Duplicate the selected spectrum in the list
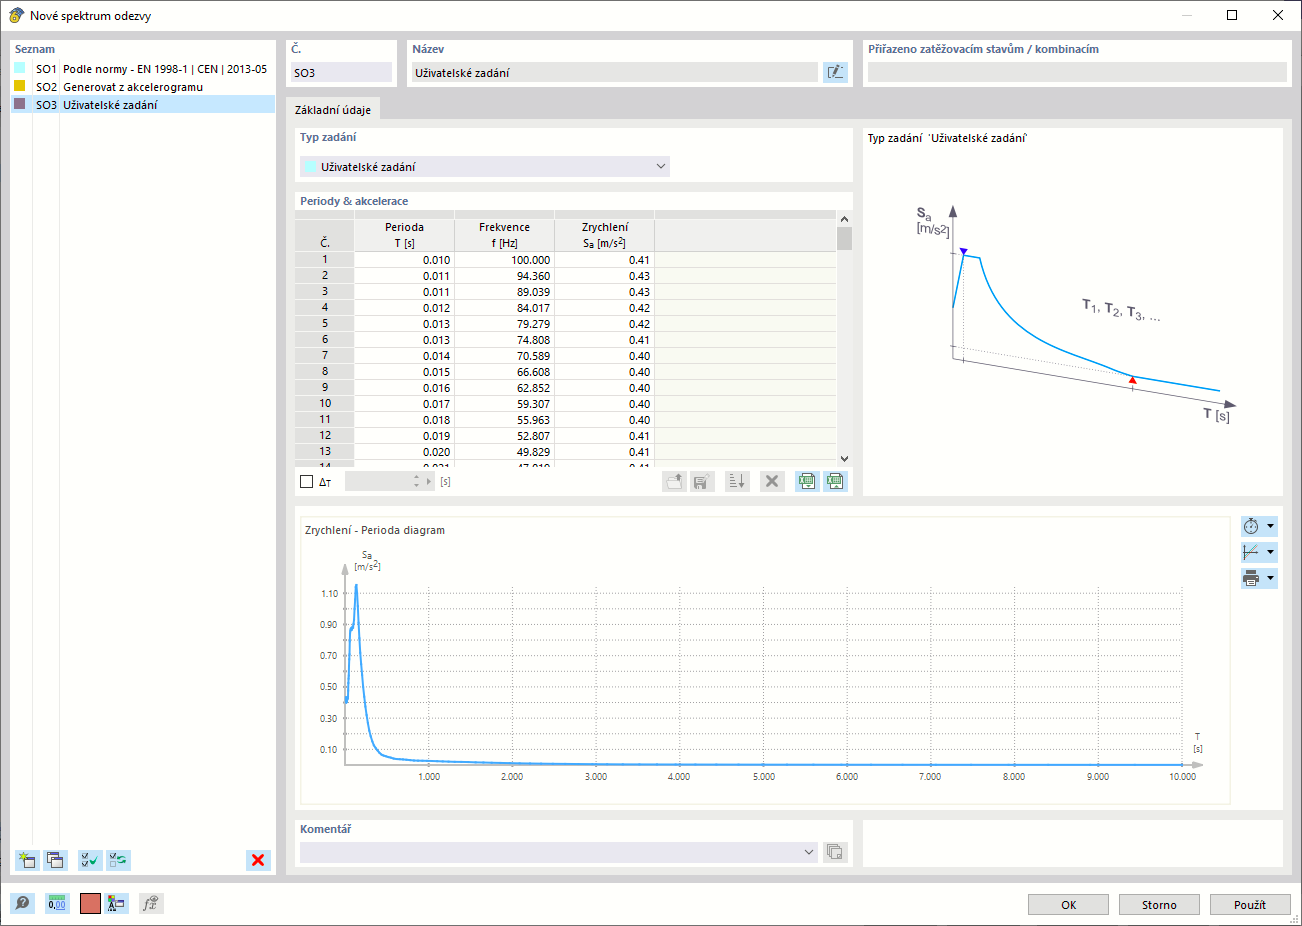1302x926 pixels. point(55,860)
